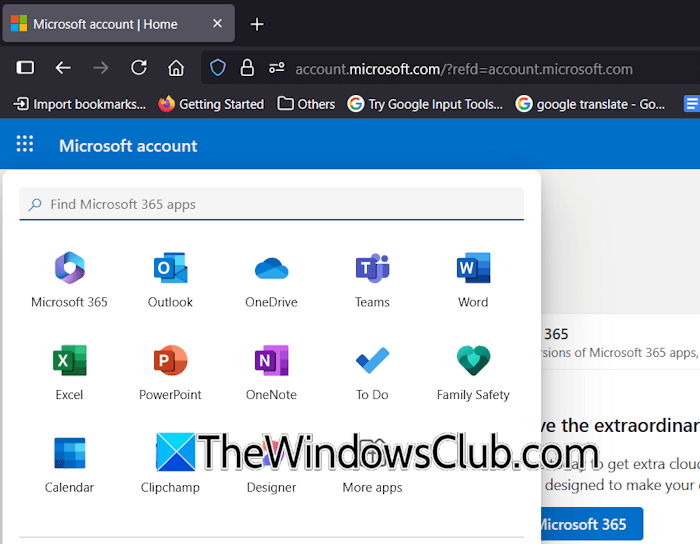Open Clipchamp label in apps grid
700x544 pixels.
tap(170, 487)
